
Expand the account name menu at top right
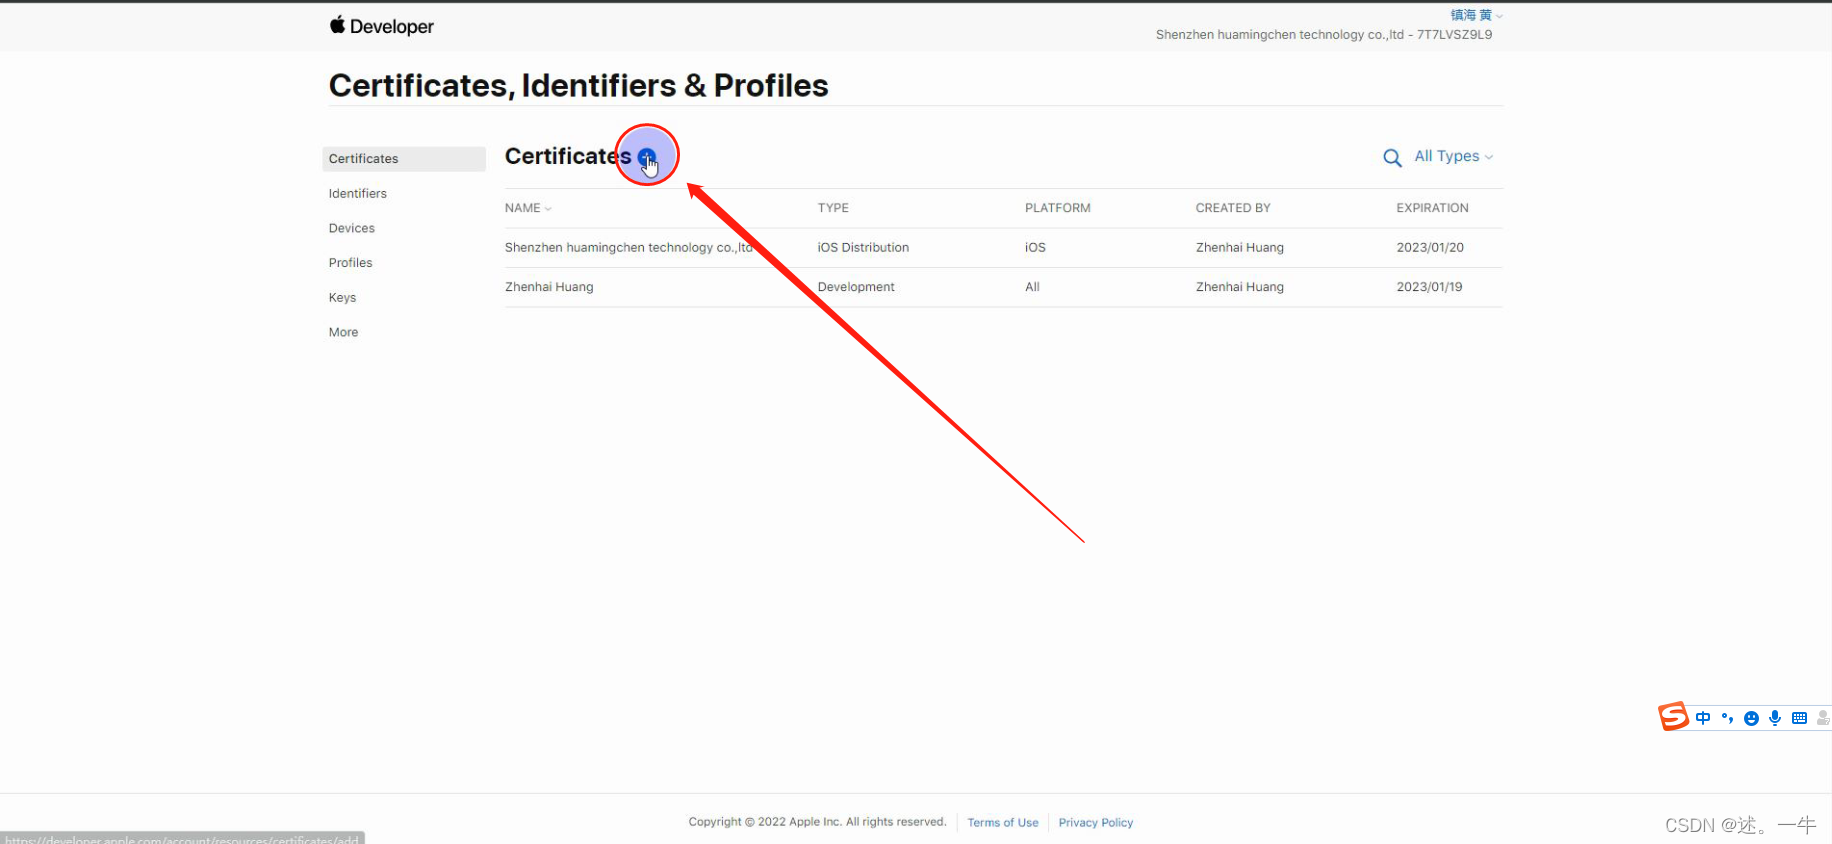coord(1476,15)
